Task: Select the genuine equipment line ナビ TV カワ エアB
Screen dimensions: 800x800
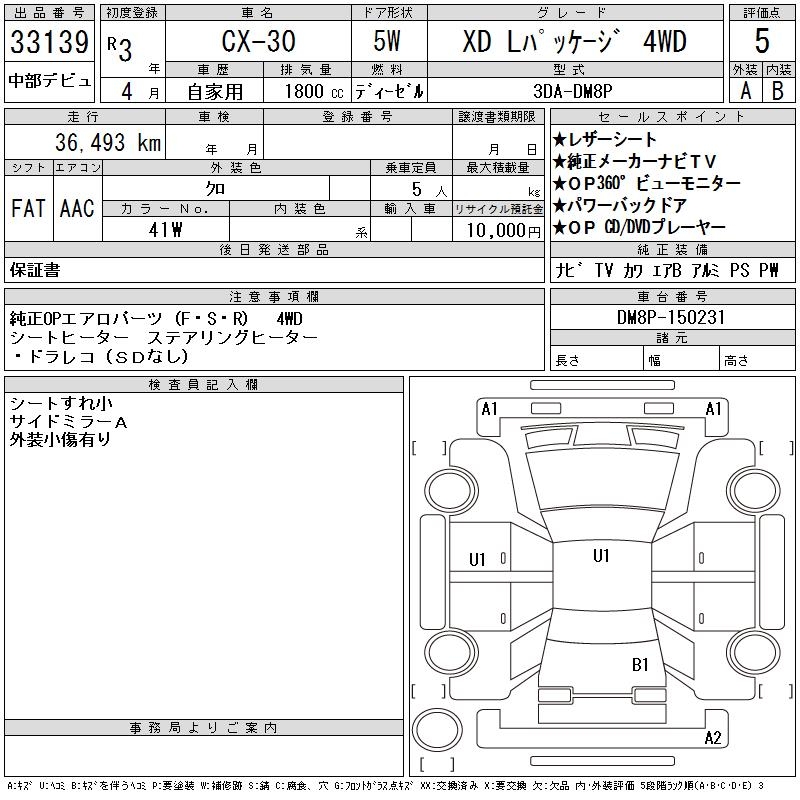Action: 666,270
